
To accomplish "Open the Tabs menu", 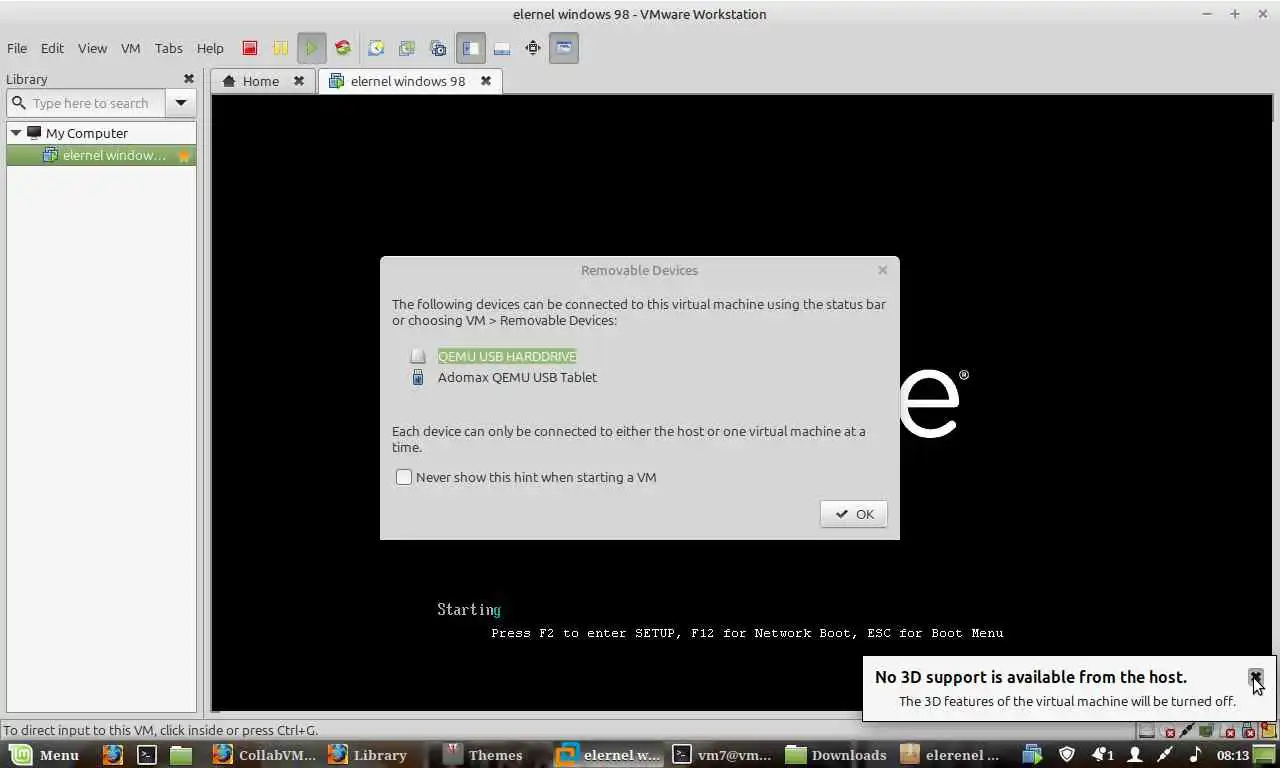I will (x=168, y=48).
